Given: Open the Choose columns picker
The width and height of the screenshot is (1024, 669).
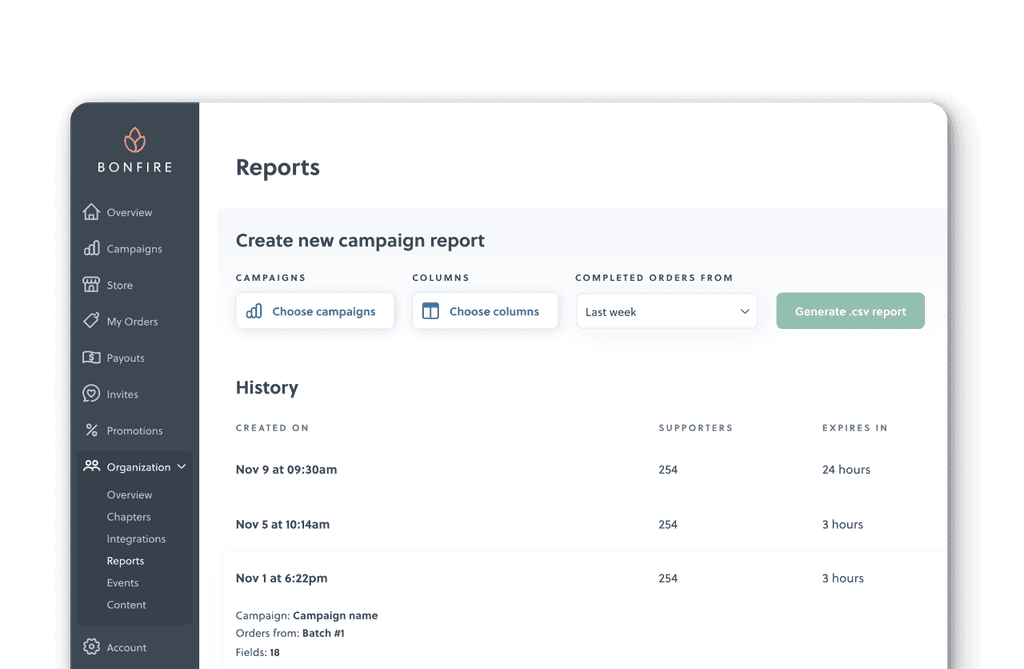Looking at the screenshot, I should click(485, 311).
